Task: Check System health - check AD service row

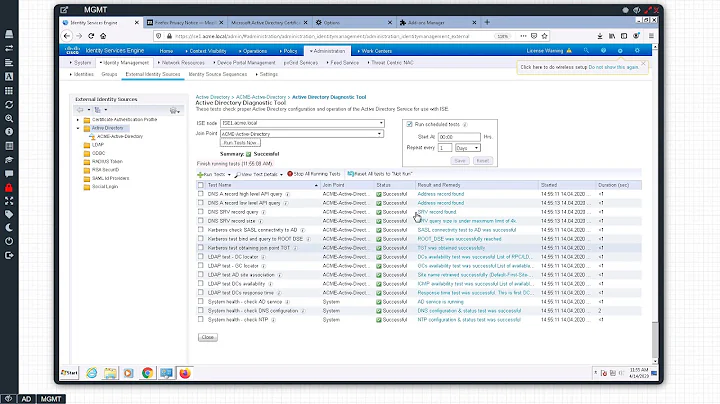Action: (x=201, y=302)
